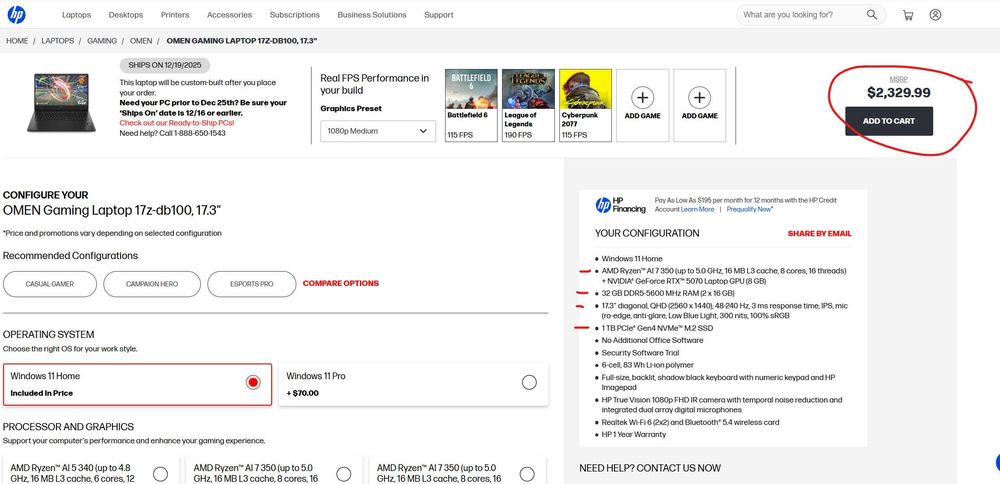Image resolution: width=1000 pixels, height=484 pixels.
Task: Click the Prequalify Now link
Action: click(x=749, y=209)
